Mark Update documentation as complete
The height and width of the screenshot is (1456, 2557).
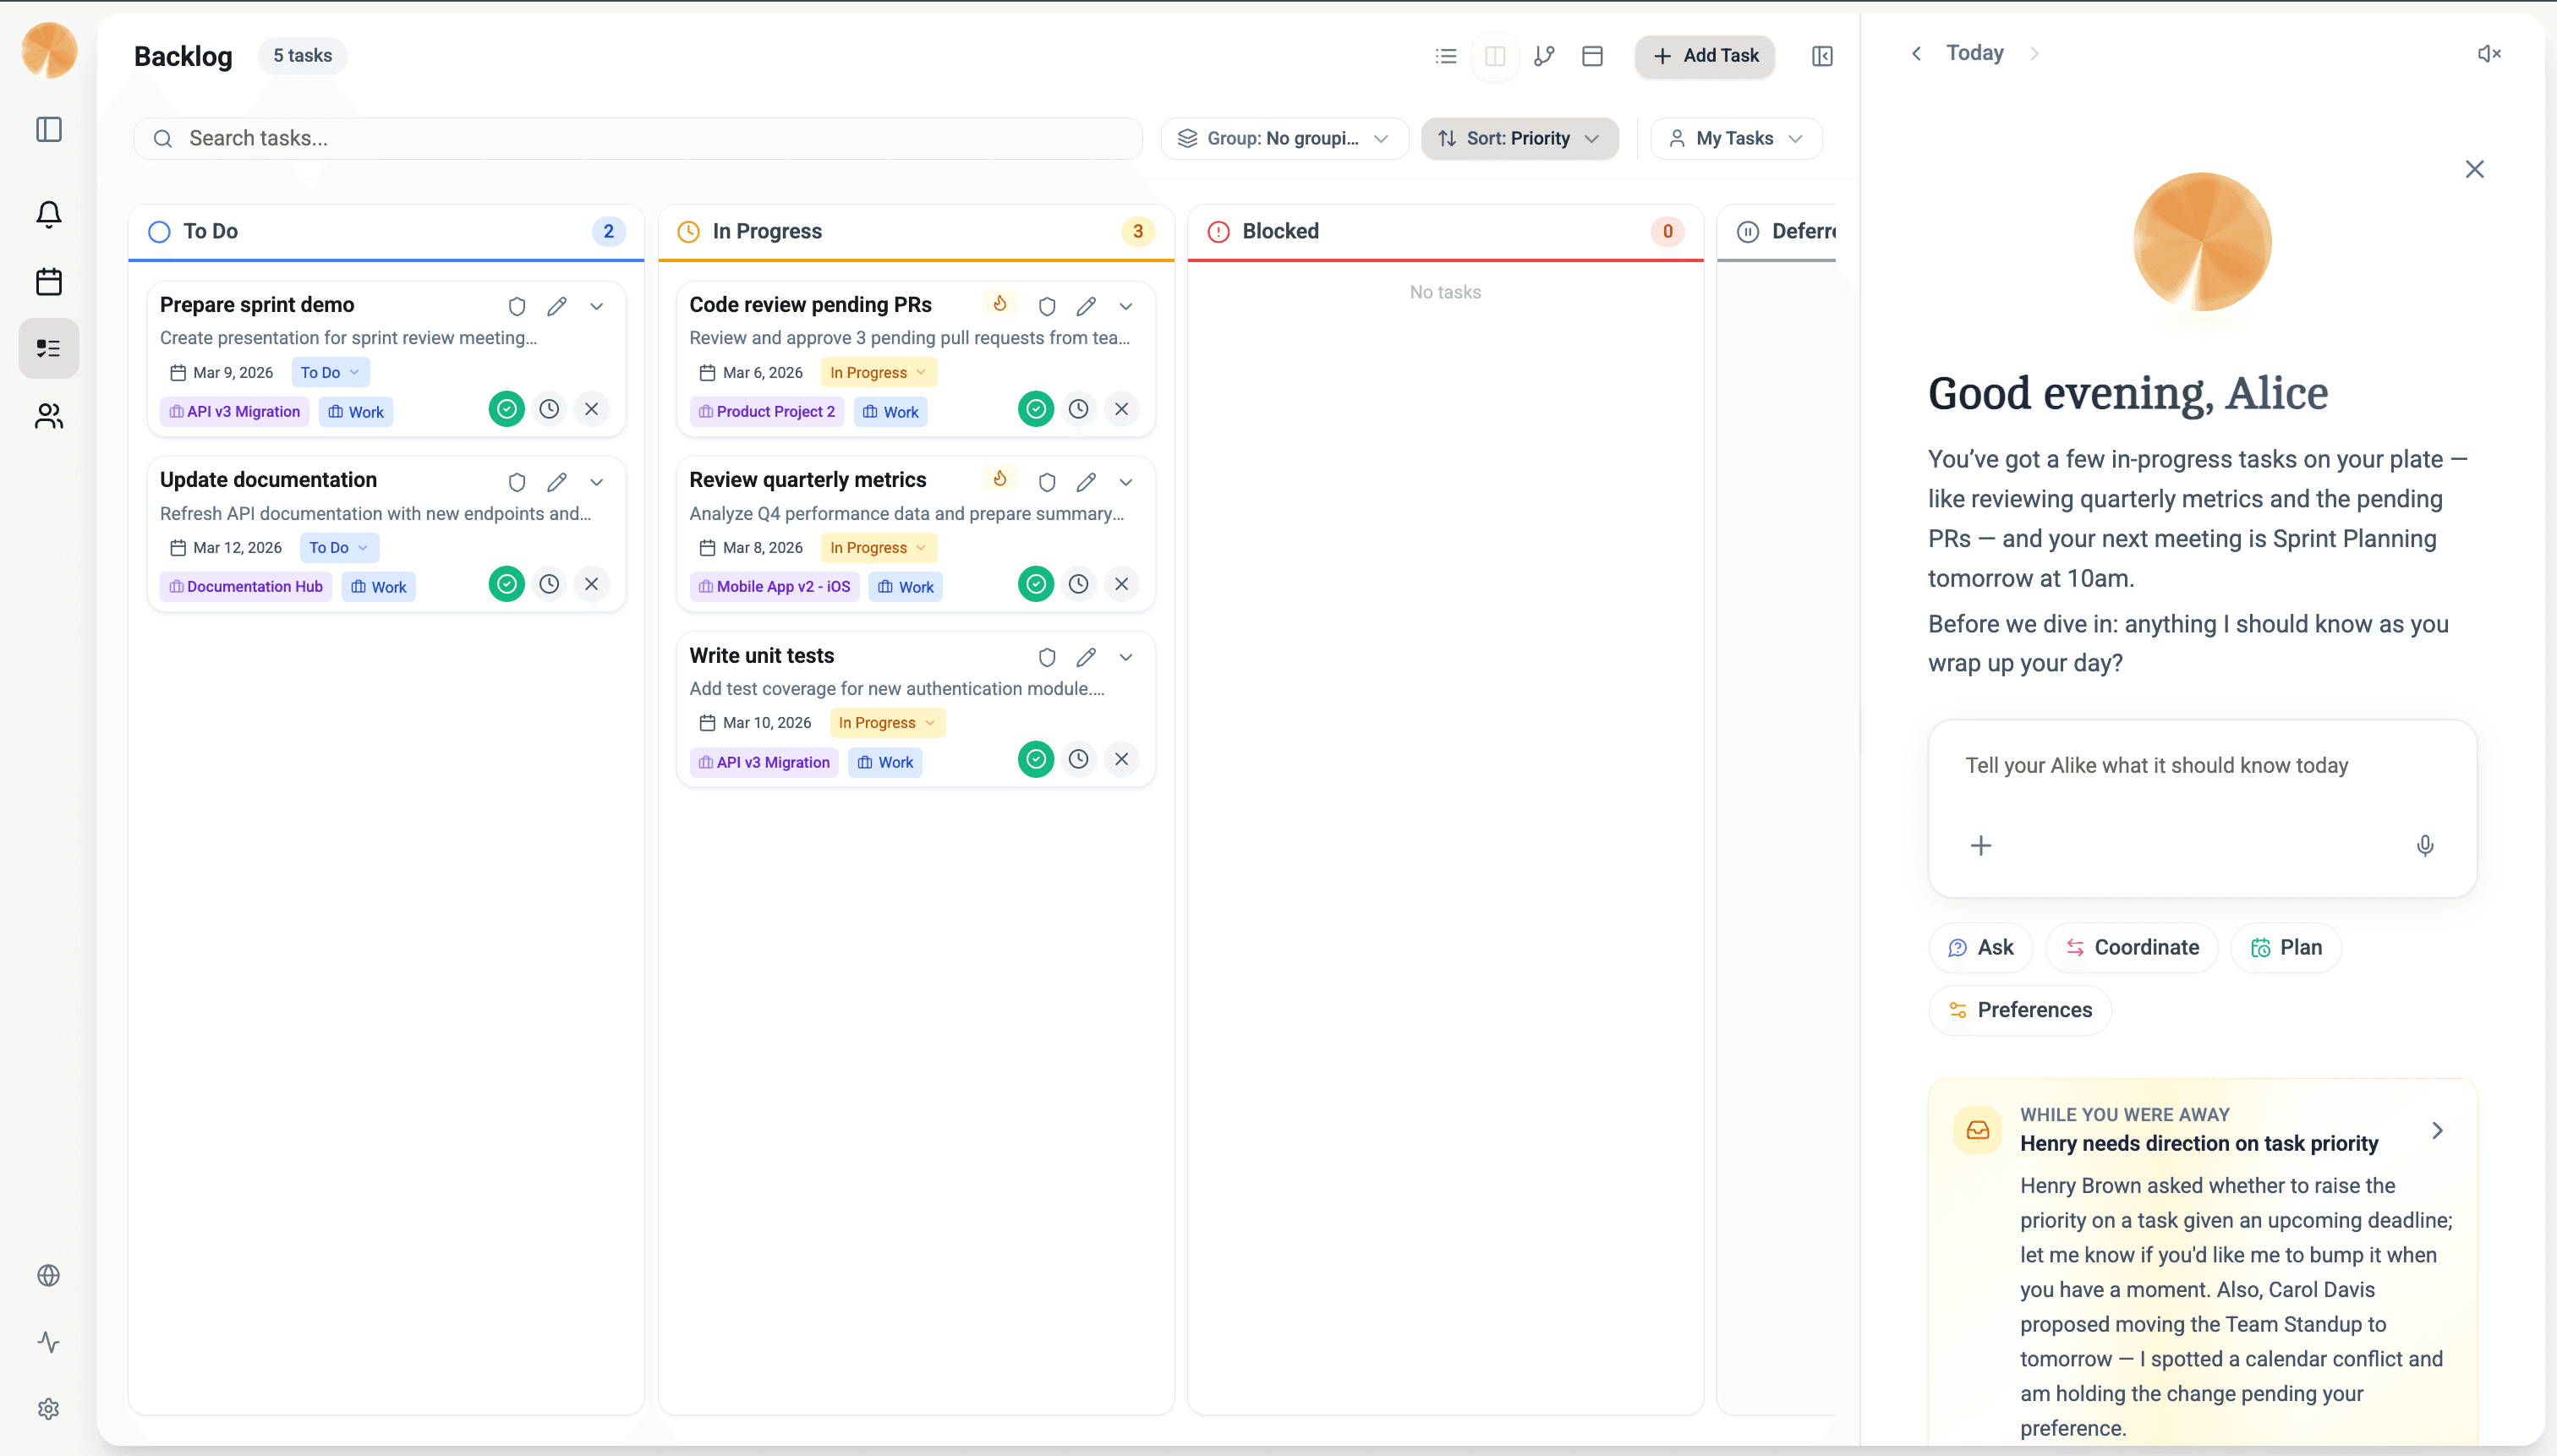pyautogui.click(x=506, y=584)
